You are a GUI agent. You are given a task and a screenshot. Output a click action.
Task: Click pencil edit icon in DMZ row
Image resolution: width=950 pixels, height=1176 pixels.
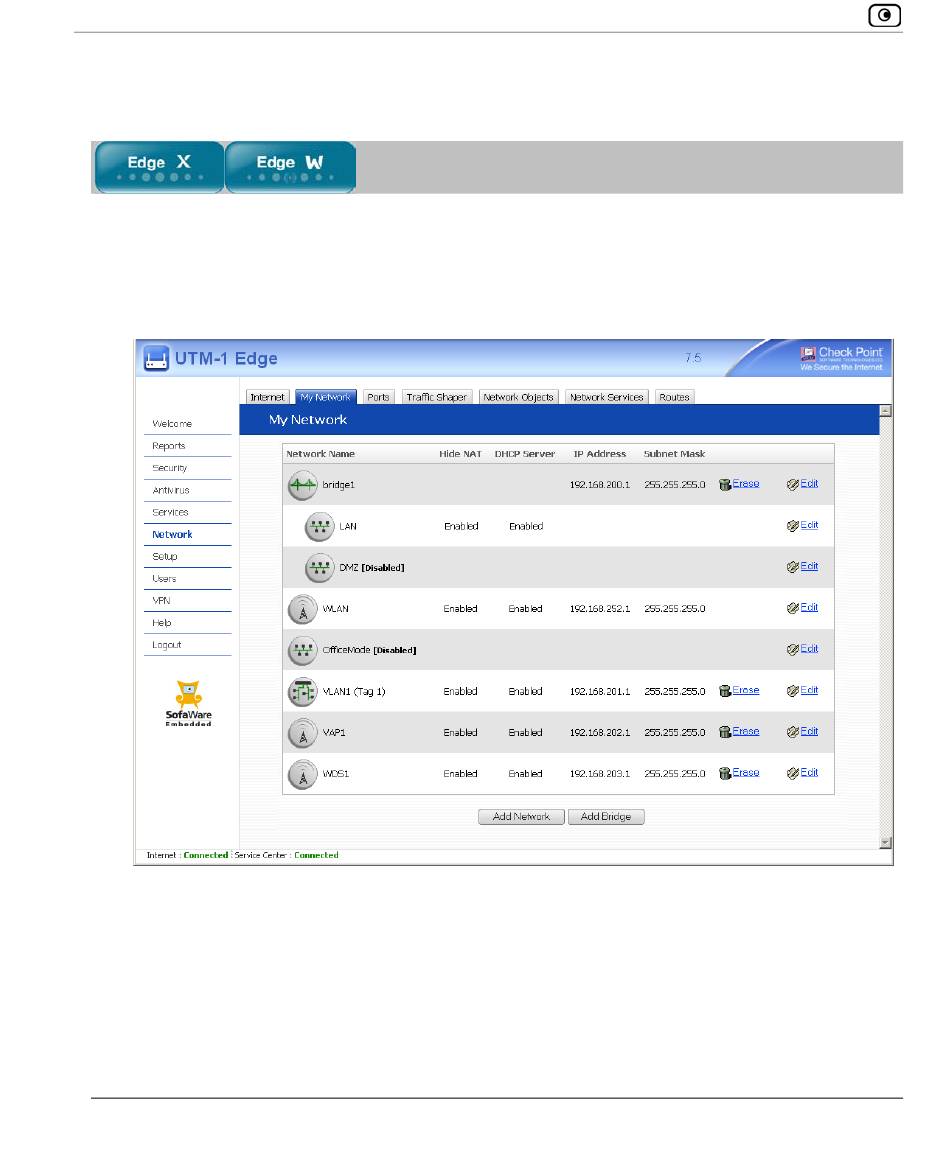click(793, 568)
